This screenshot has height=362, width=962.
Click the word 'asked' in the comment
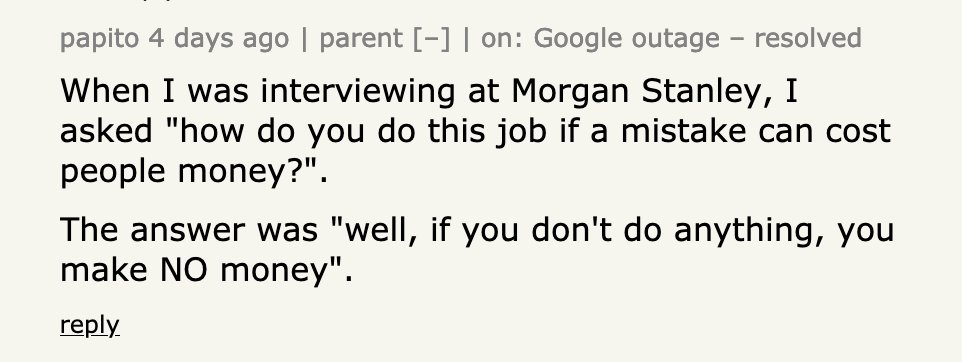point(106,131)
